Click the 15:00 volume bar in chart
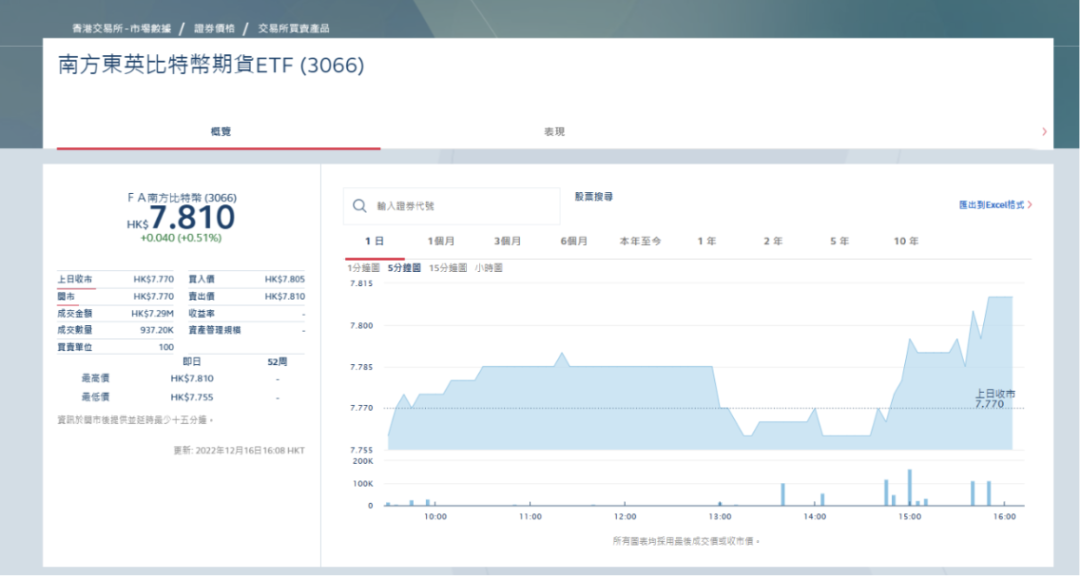This screenshot has width=1080, height=580. pos(910,487)
